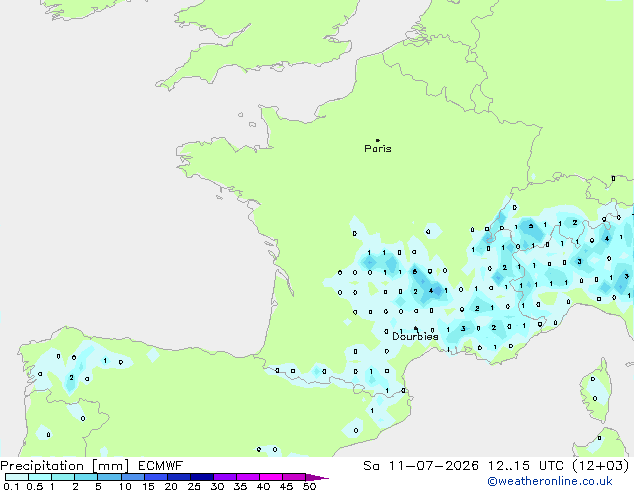Screen dimensions: 634x490
Task: Click the ECMWF model name
Action: [160, 466]
